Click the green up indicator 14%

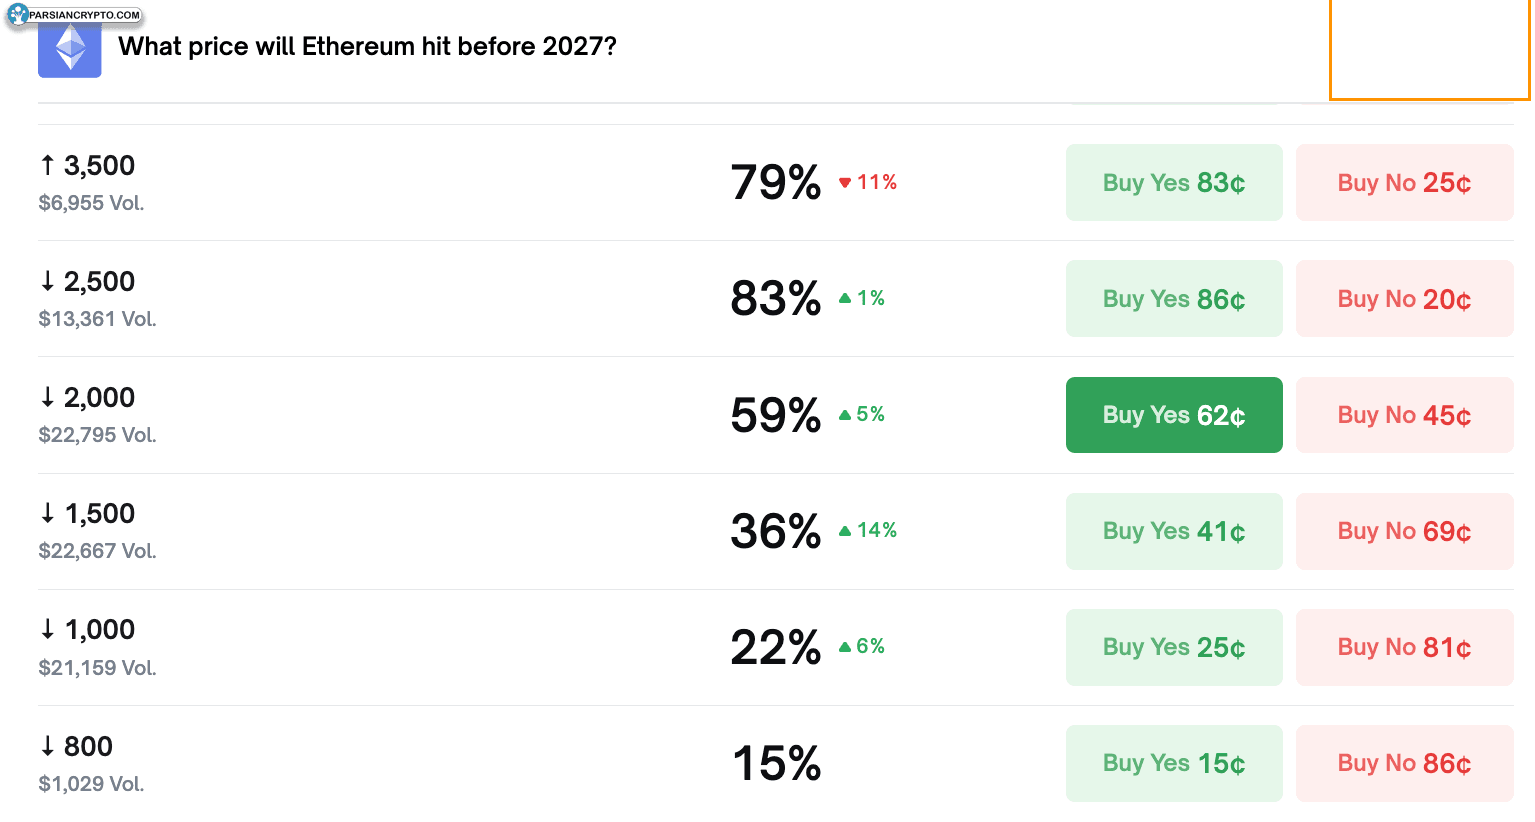(x=868, y=530)
